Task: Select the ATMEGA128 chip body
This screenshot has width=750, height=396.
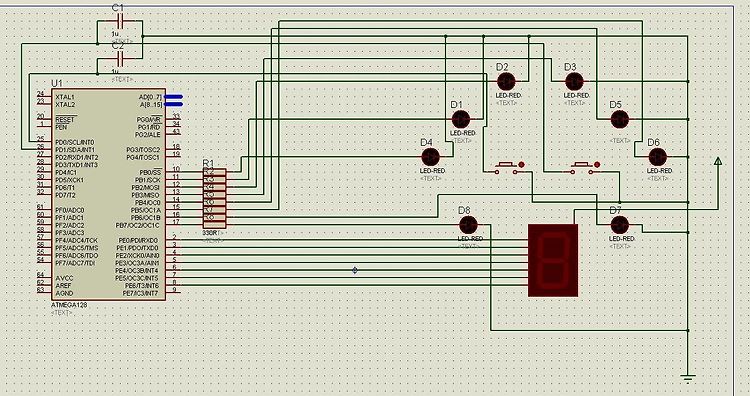Action: coord(109,195)
